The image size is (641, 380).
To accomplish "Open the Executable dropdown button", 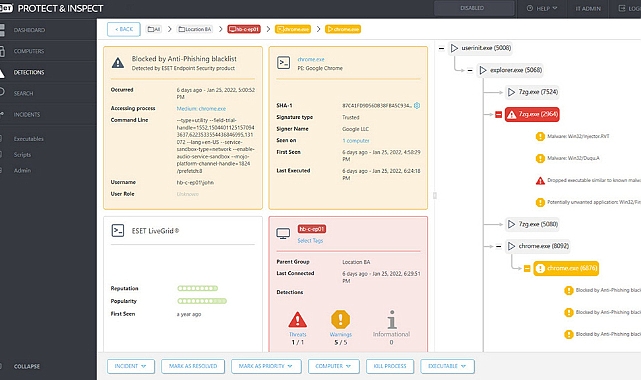I will click(447, 366).
